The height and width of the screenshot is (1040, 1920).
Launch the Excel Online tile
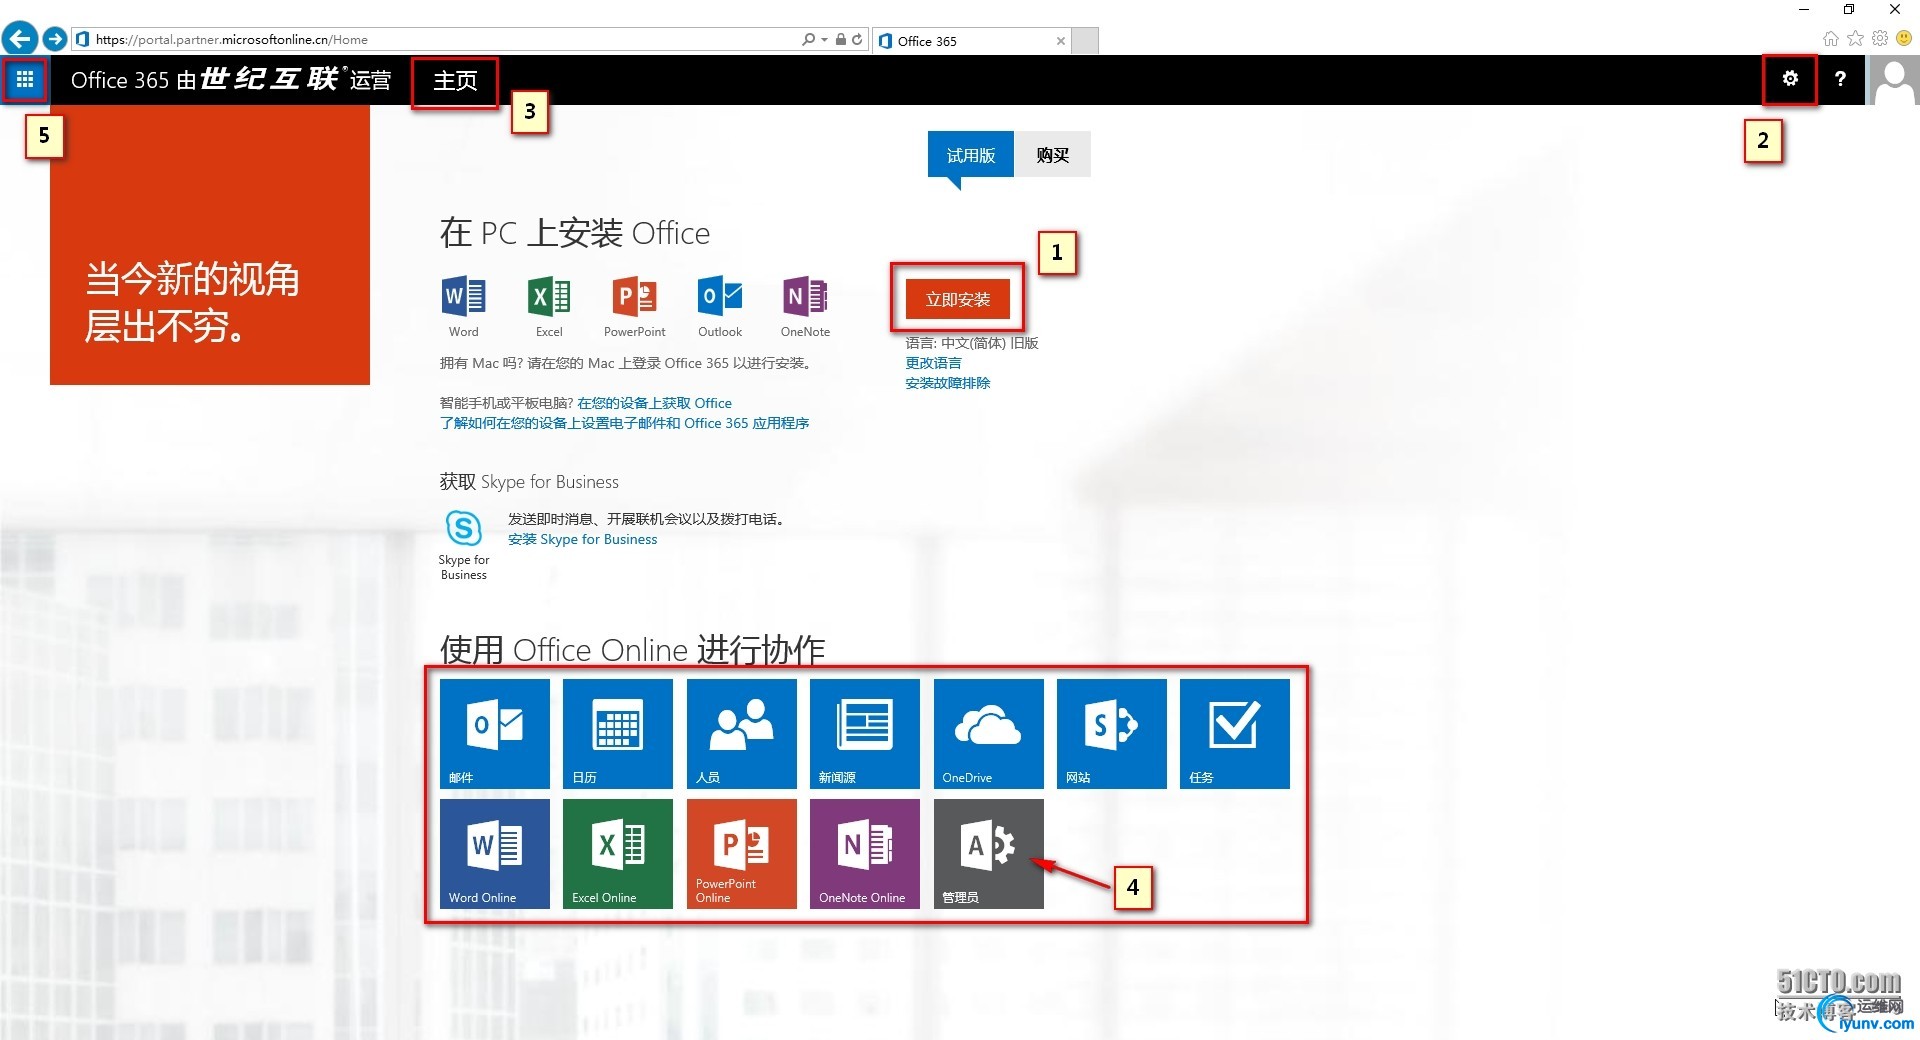click(618, 854)
